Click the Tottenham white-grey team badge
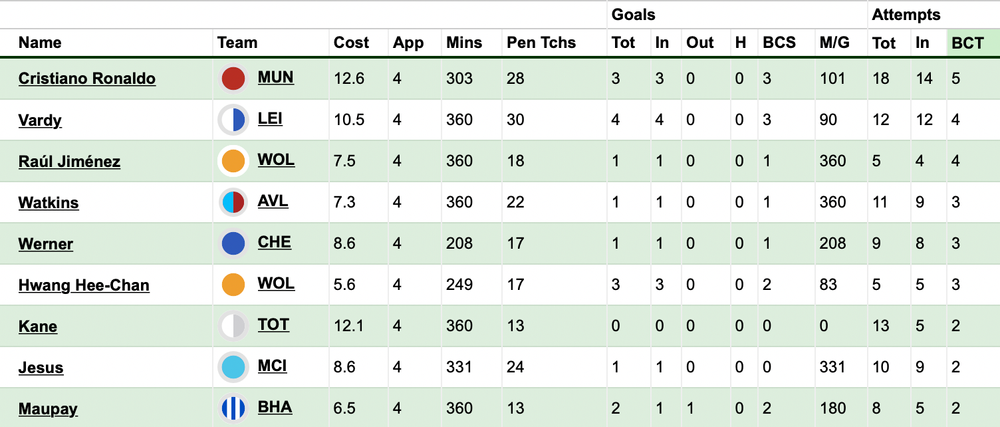This screenshot has width=1000, height=427. click(233, 326)
